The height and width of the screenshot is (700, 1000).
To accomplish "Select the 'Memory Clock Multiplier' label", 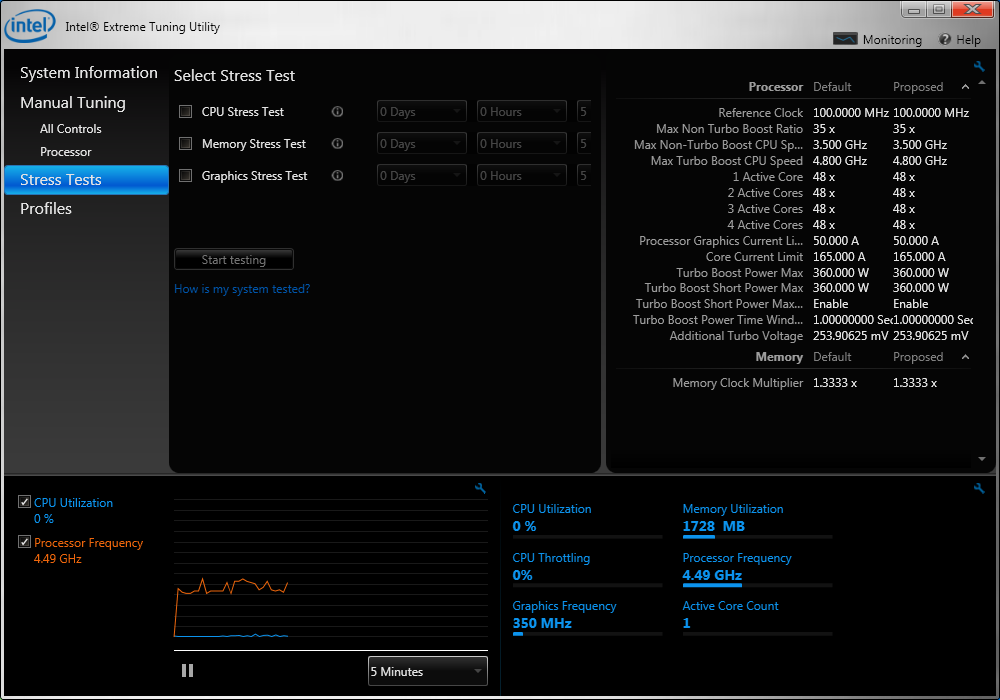I will [x=738, y=383].
